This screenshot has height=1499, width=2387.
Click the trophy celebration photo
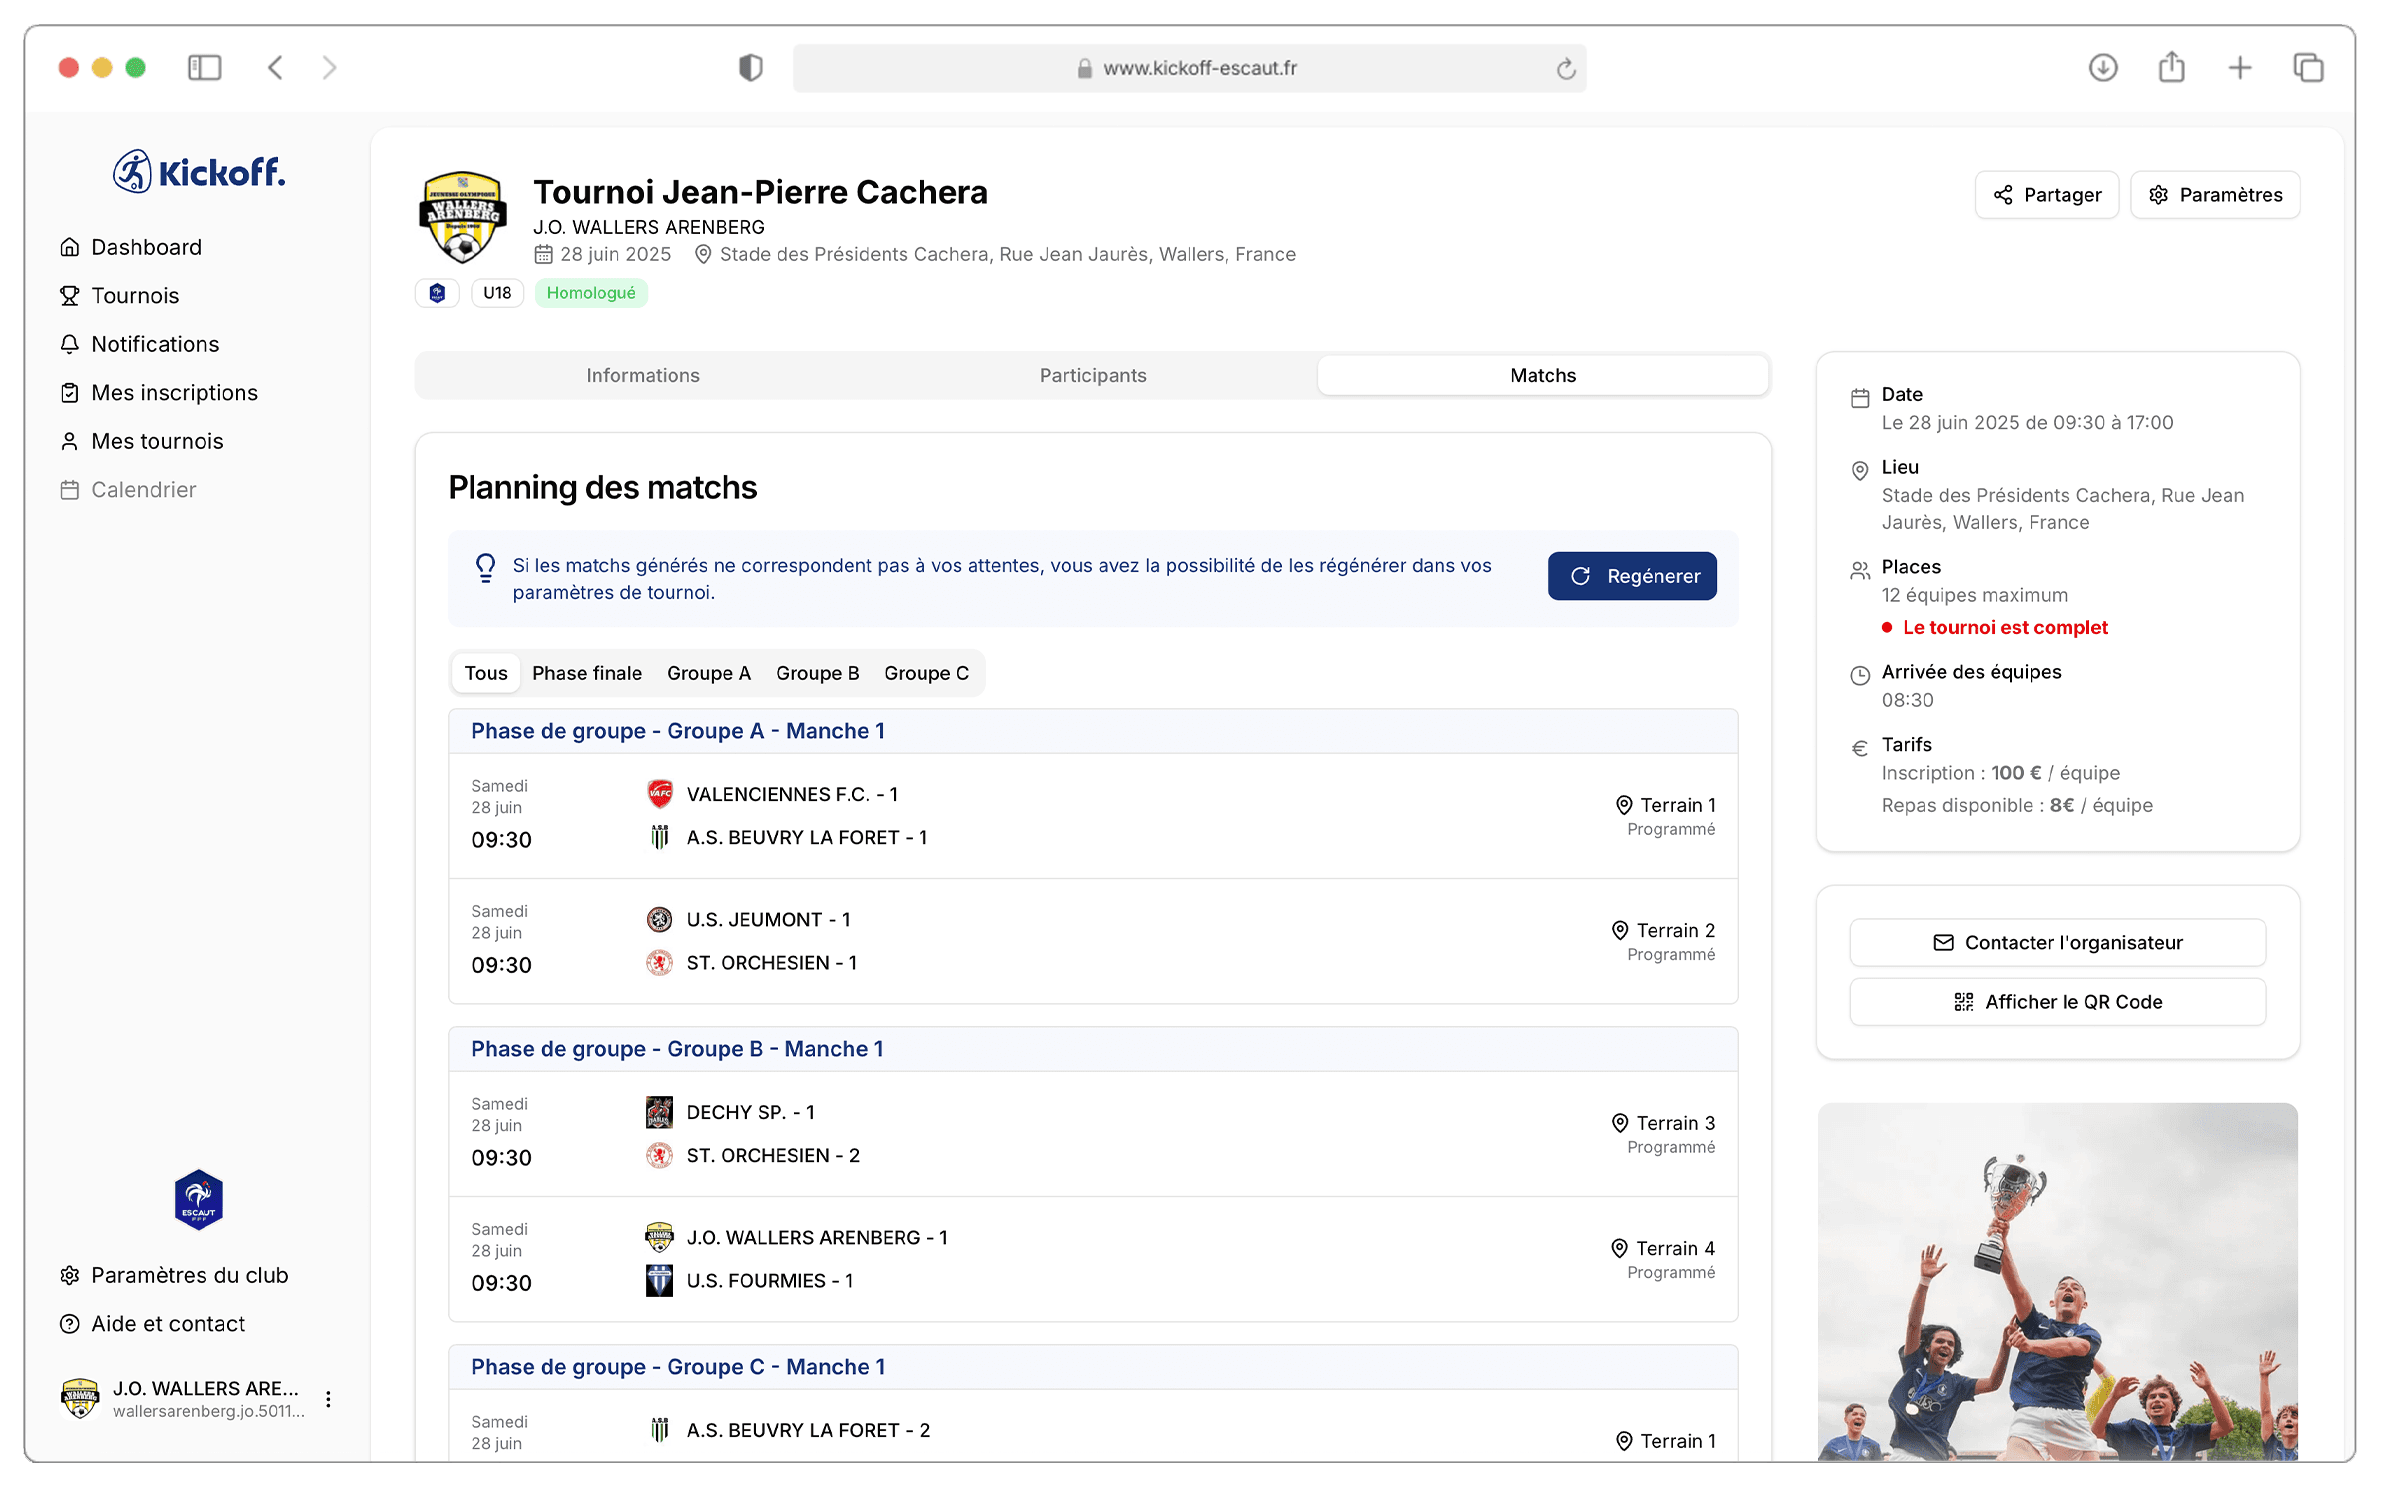pos(2057,1290)
